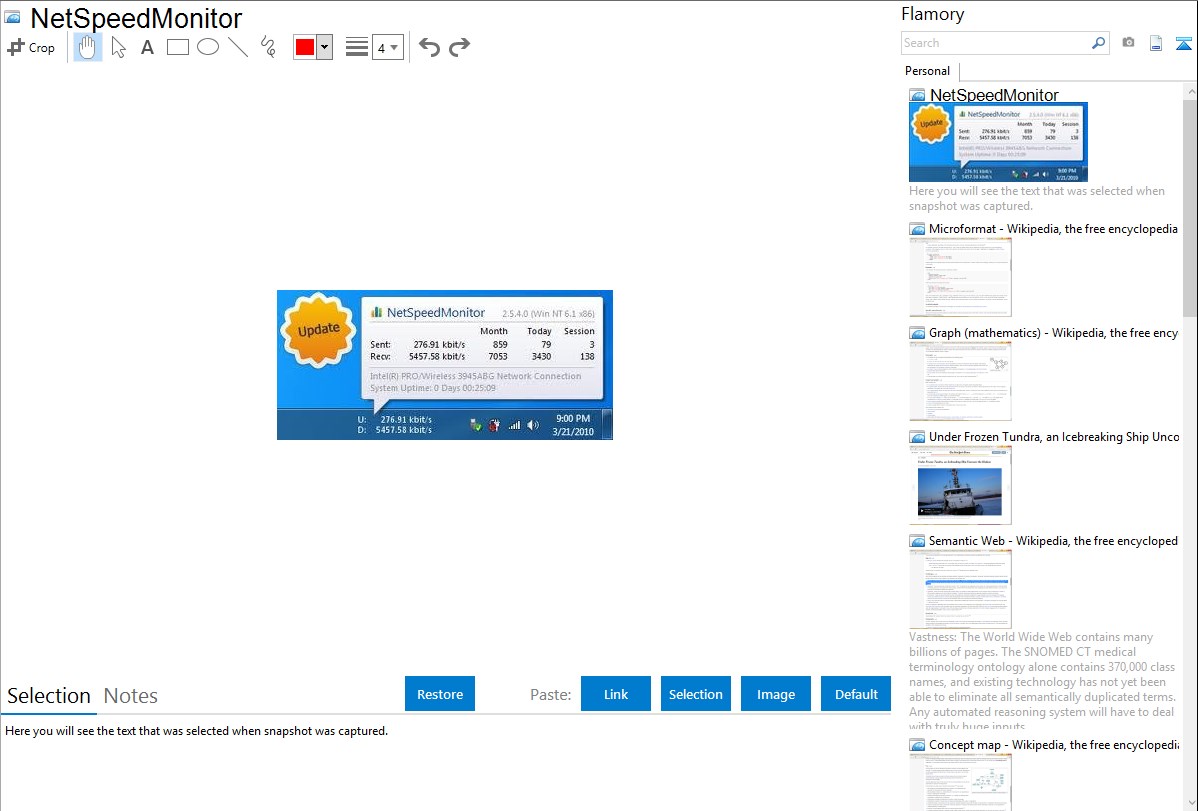Screen dimensions: 1198x811
Task: Switch to the Selection tab
Action: pyautogui.click(x=49, y=696)
